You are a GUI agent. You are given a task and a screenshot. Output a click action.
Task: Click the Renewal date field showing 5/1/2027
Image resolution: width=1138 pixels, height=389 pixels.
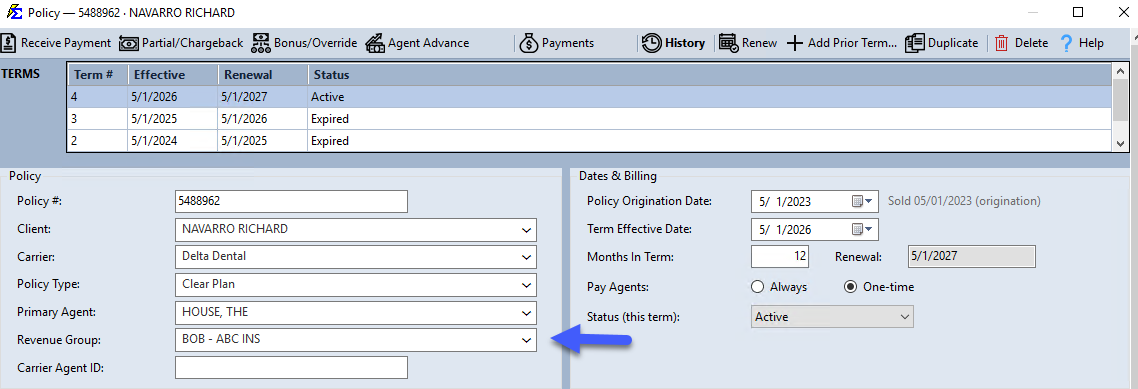(x=972, y=257)
